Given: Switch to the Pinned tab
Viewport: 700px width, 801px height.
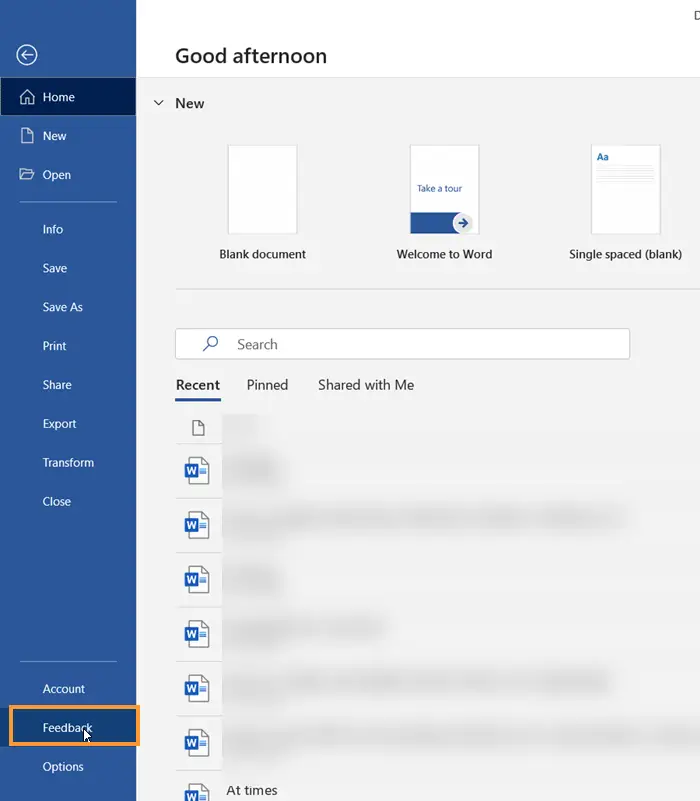Looking at the screenshot, I should [267, 385].
